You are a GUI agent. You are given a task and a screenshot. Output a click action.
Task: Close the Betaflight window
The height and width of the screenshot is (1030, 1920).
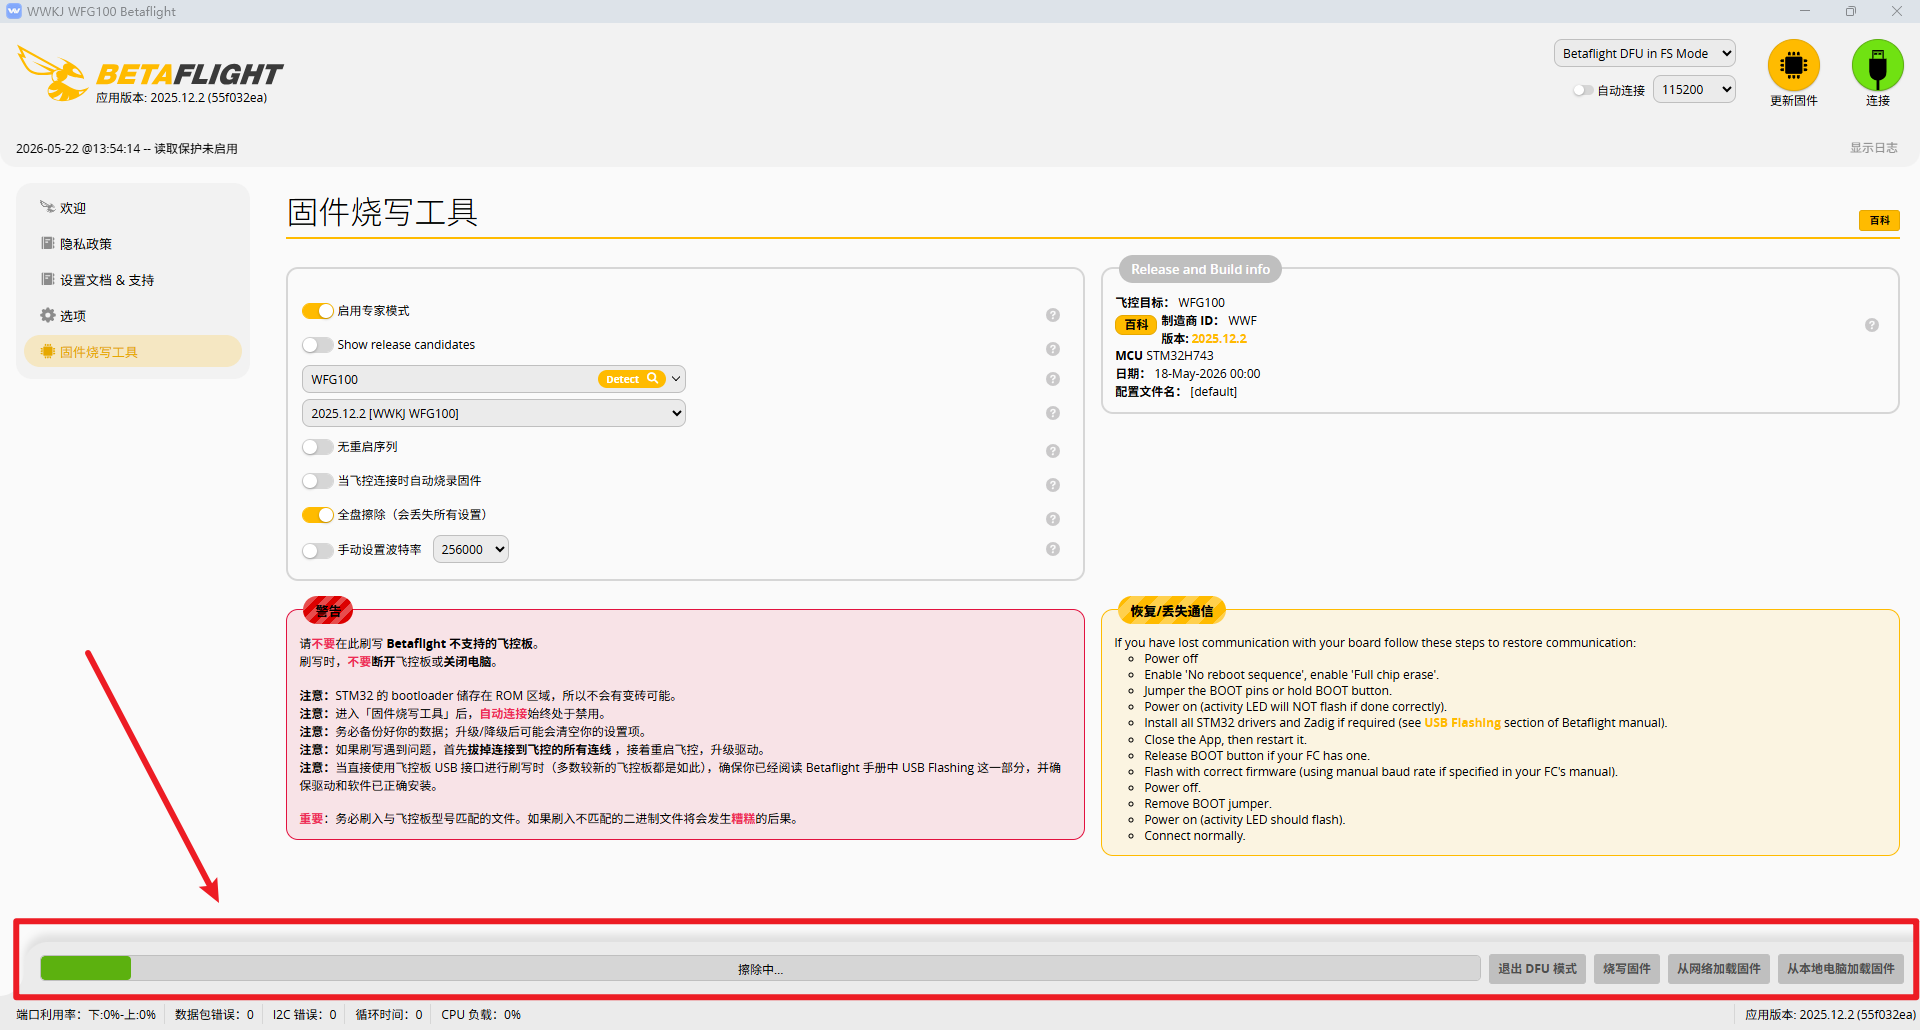(x=1897, y=11)
